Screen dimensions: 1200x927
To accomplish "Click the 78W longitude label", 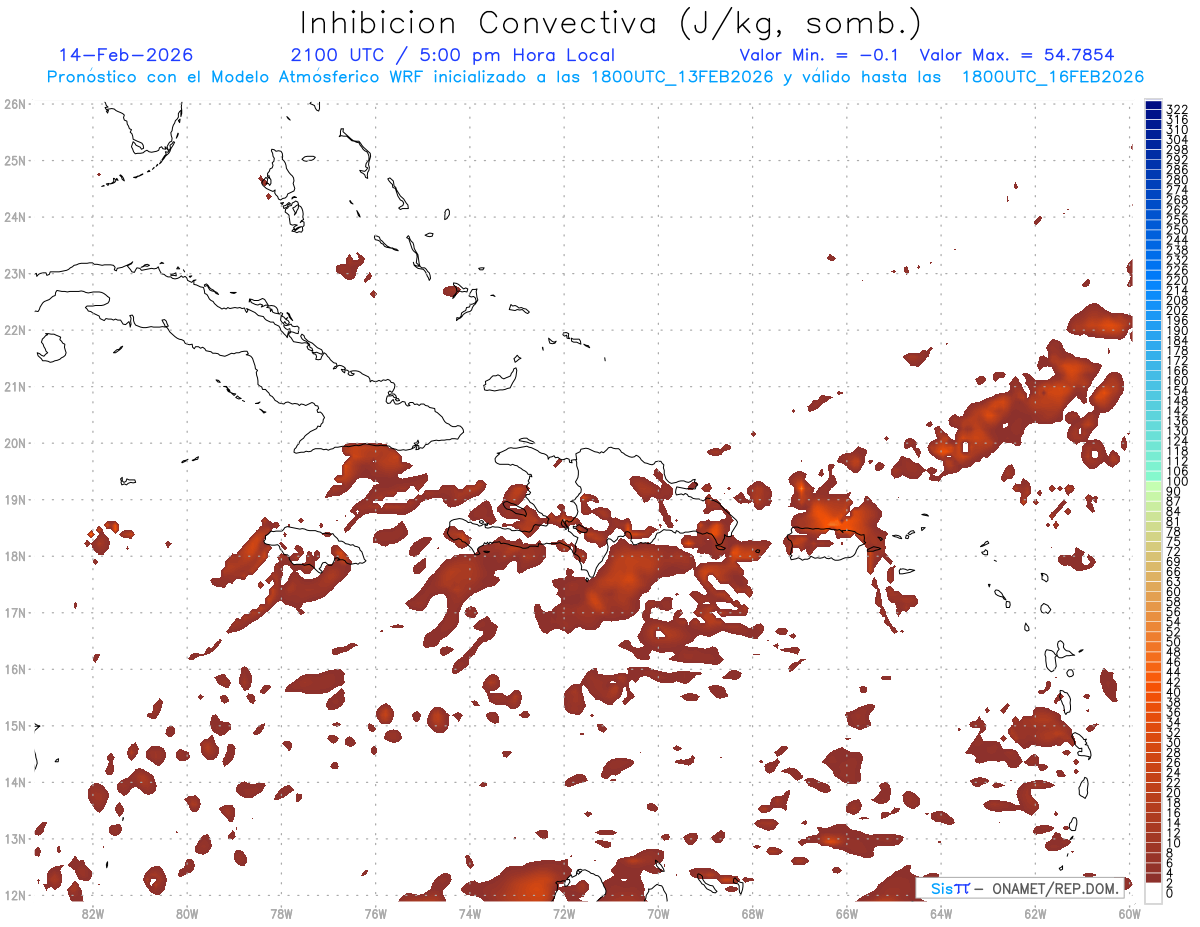I will (x=281, y=913).
